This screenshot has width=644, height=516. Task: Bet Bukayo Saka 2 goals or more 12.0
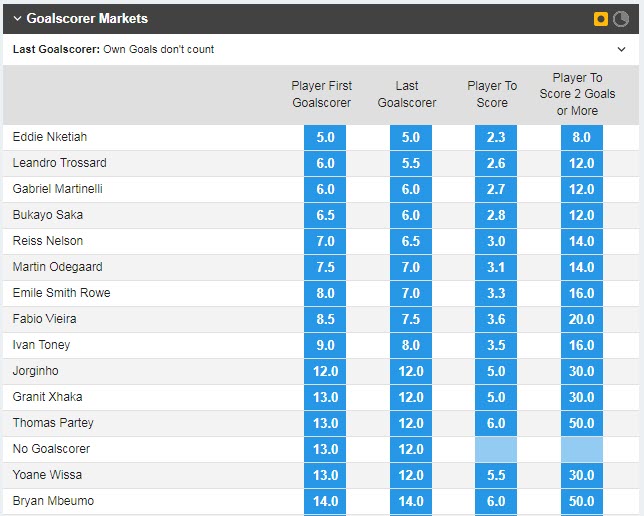[x=583, y=215]
